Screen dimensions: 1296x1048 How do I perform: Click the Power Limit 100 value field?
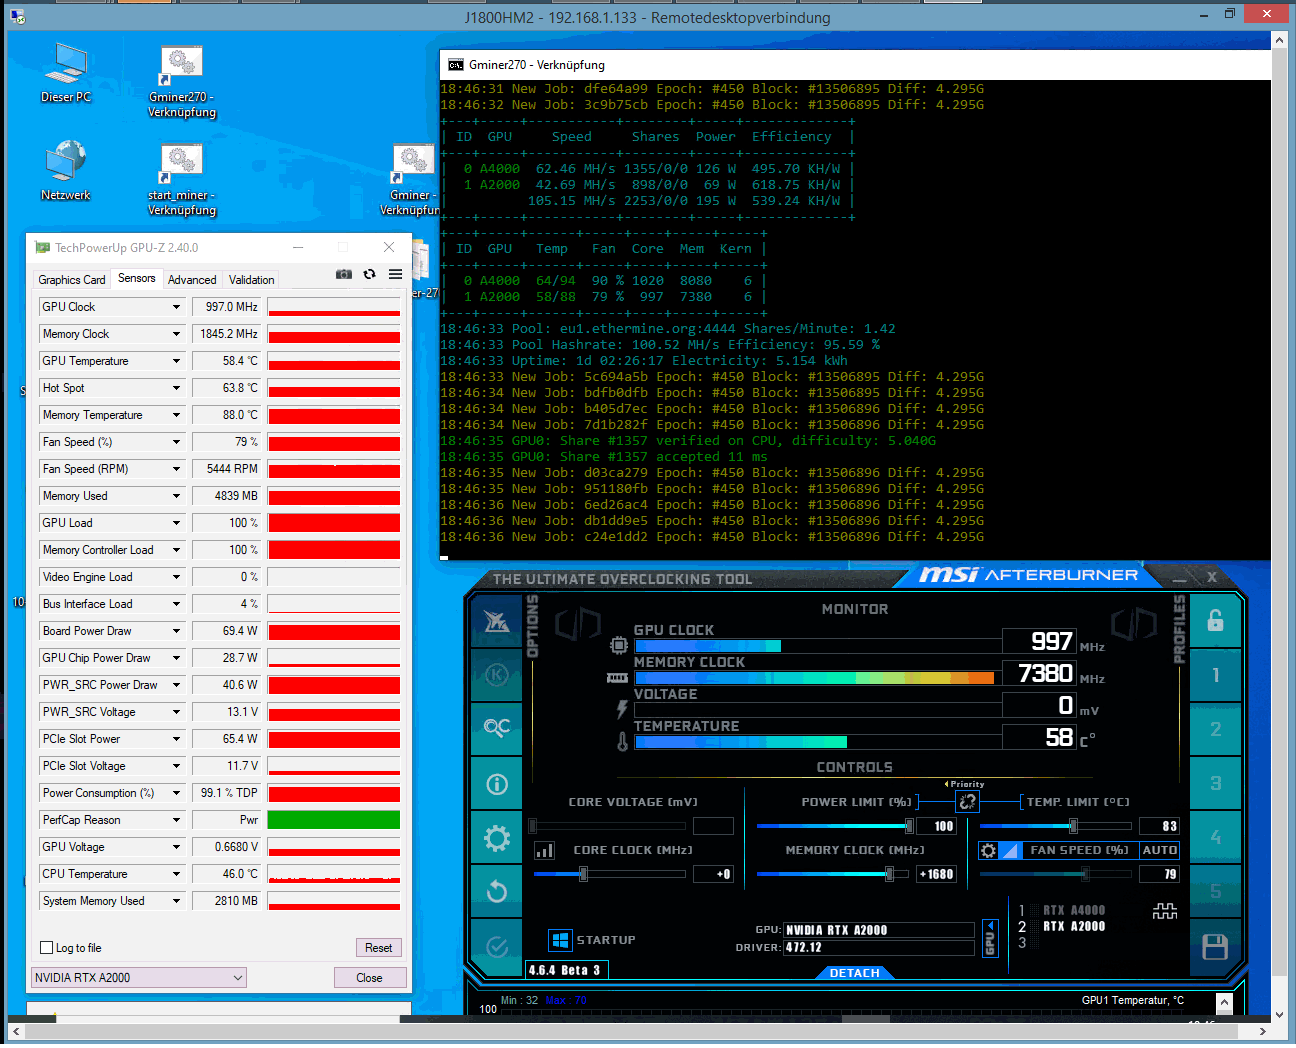click(x=937, y=826)
